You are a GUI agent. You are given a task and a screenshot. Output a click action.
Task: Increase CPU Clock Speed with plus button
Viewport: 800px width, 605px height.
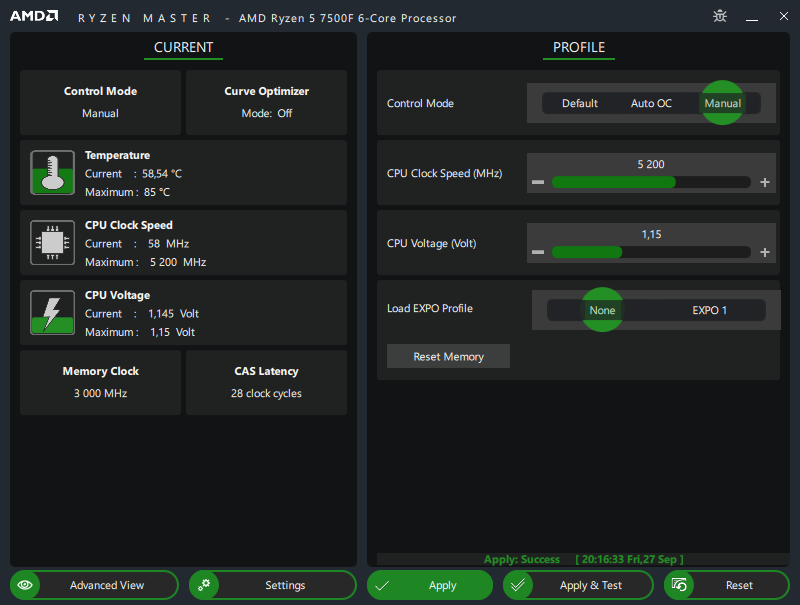pyautogui.click(x=765, y=182)
